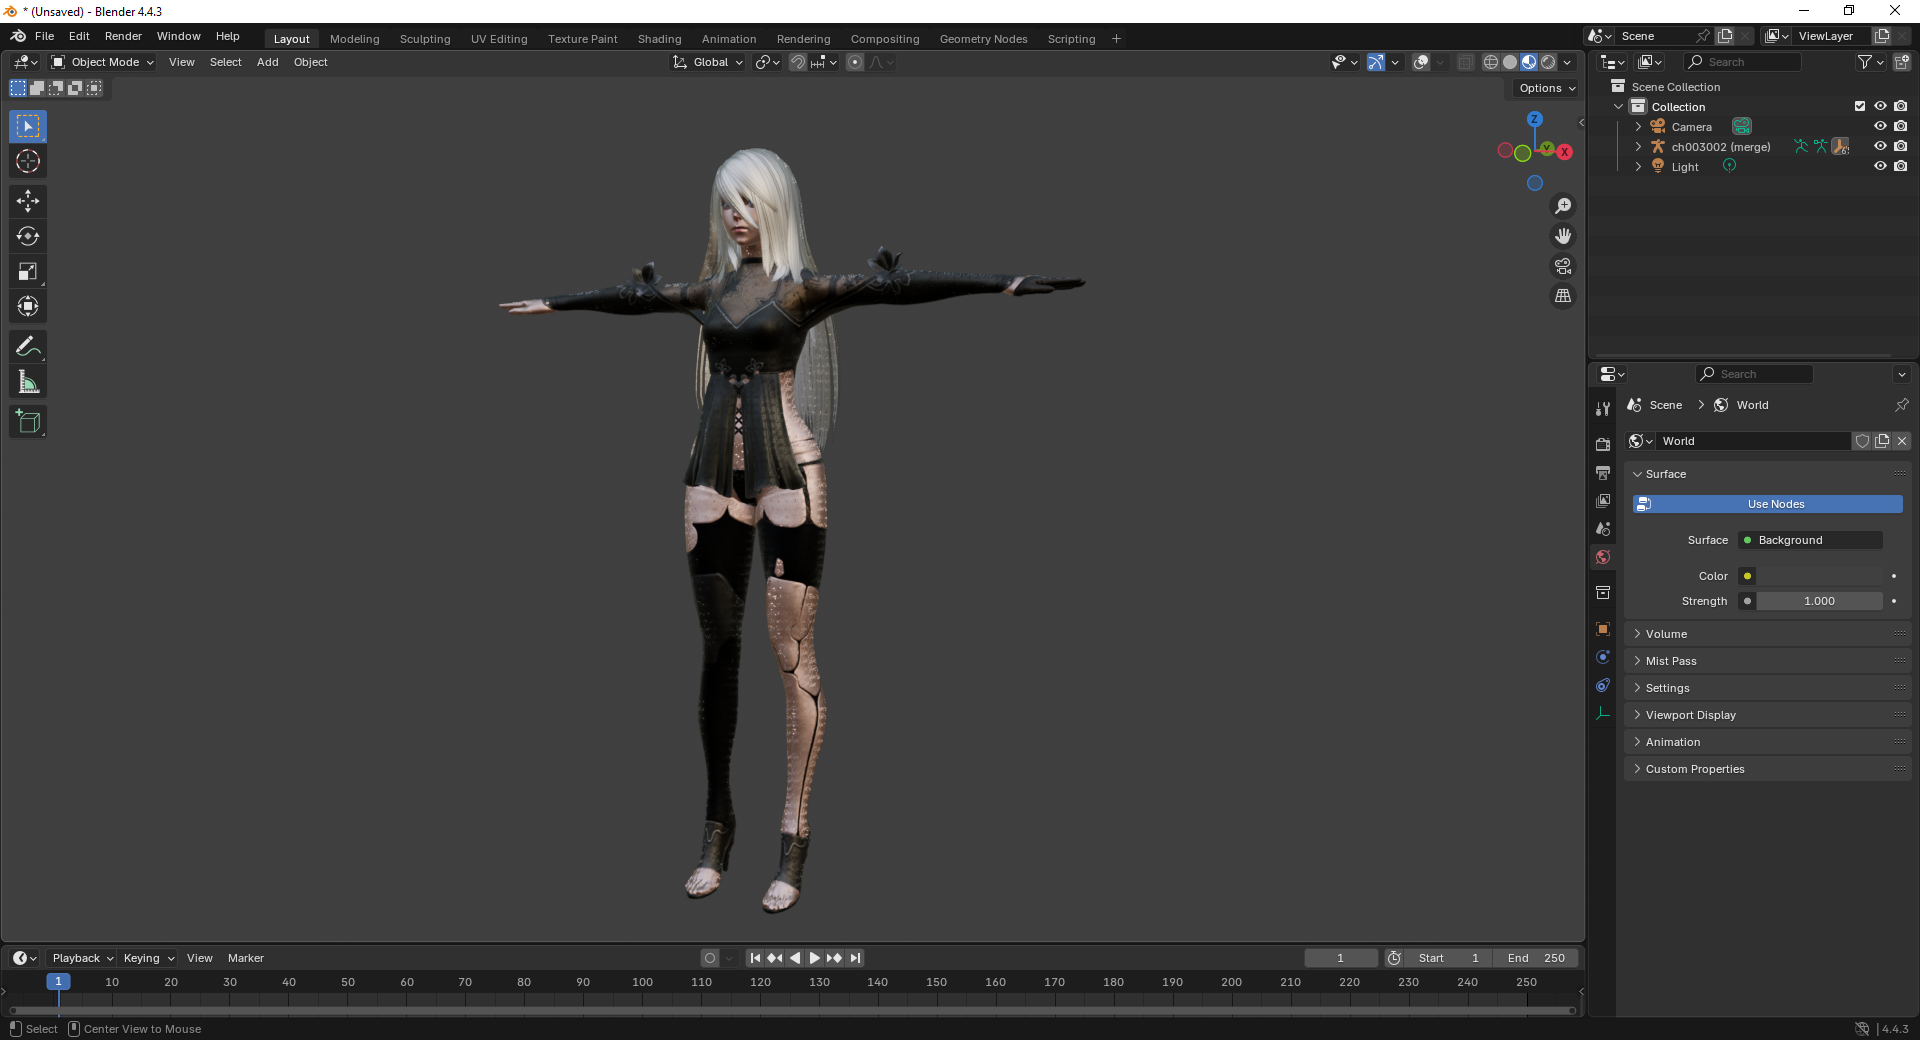Select the Select Box tool
The image size is (1920, 1040).
[x=28, y=127]
